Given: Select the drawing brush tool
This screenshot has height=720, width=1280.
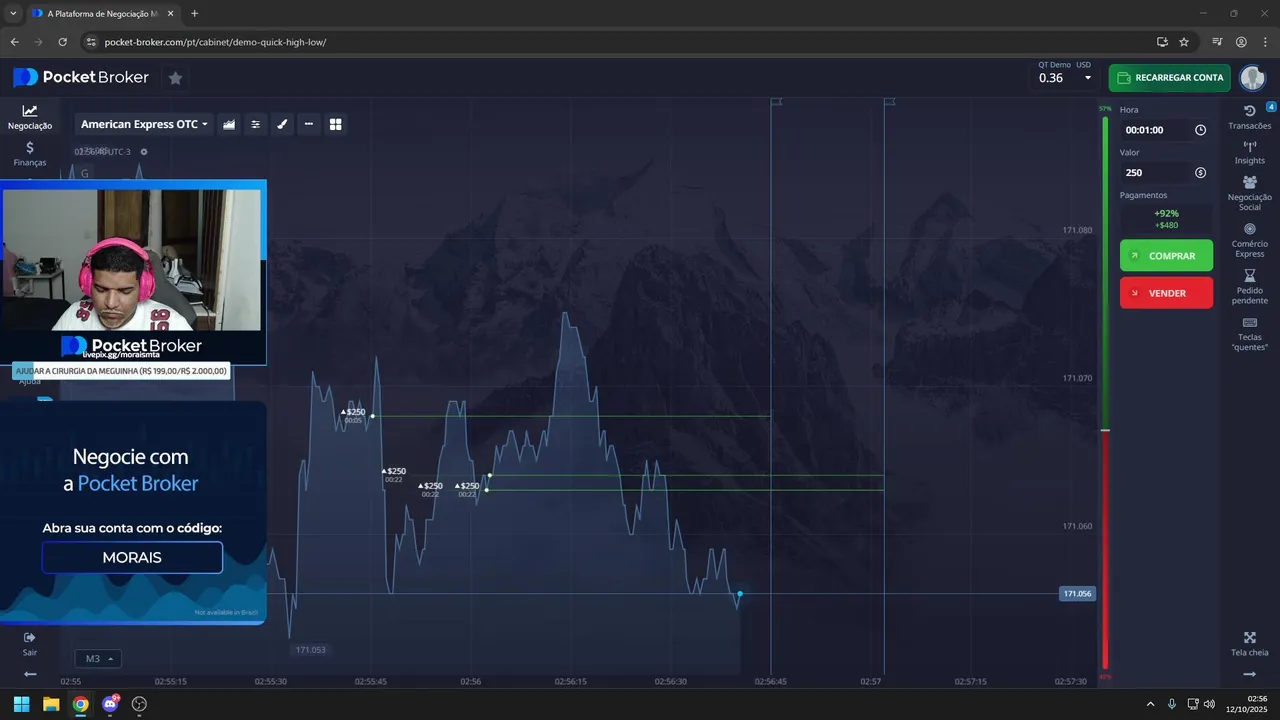Looking at the screenshot, I should (282, 124).
